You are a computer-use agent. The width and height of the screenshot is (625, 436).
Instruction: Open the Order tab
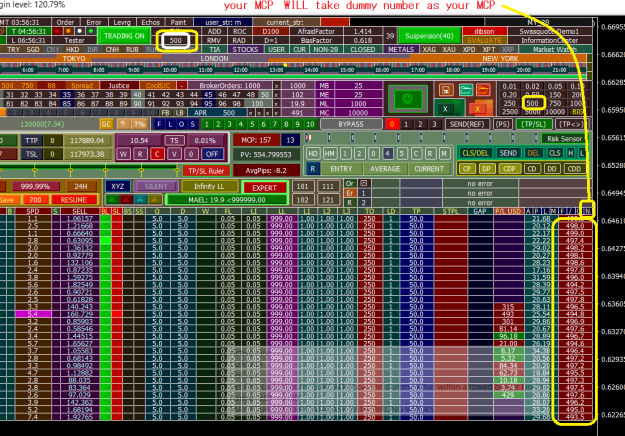65,22
